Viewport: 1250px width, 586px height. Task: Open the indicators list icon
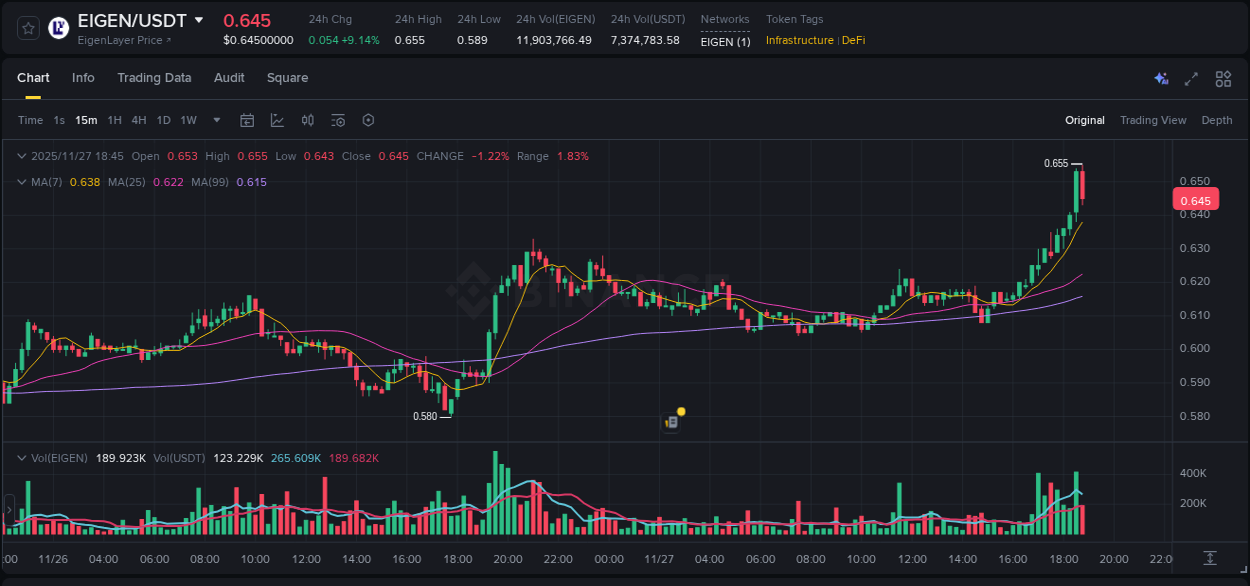point(338,120)
